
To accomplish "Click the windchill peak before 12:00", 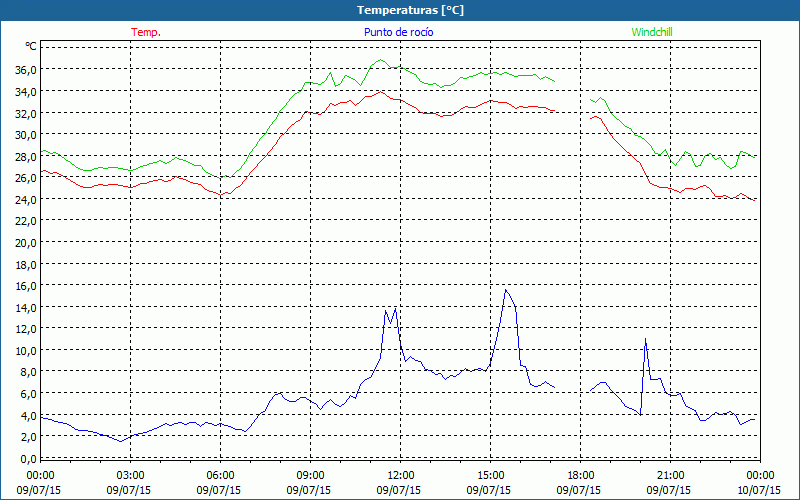I will click(380, 60).
